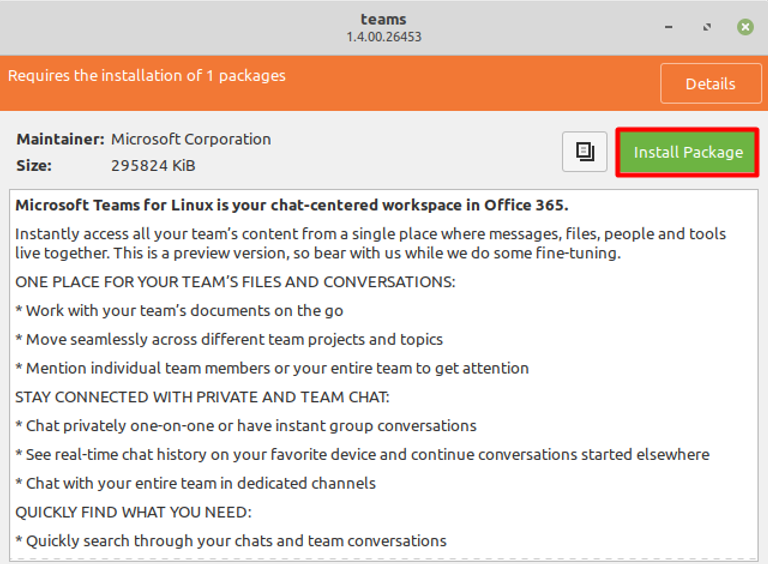Open the Details of required packages
768x564 pixels.
click(x=710, y=84)
